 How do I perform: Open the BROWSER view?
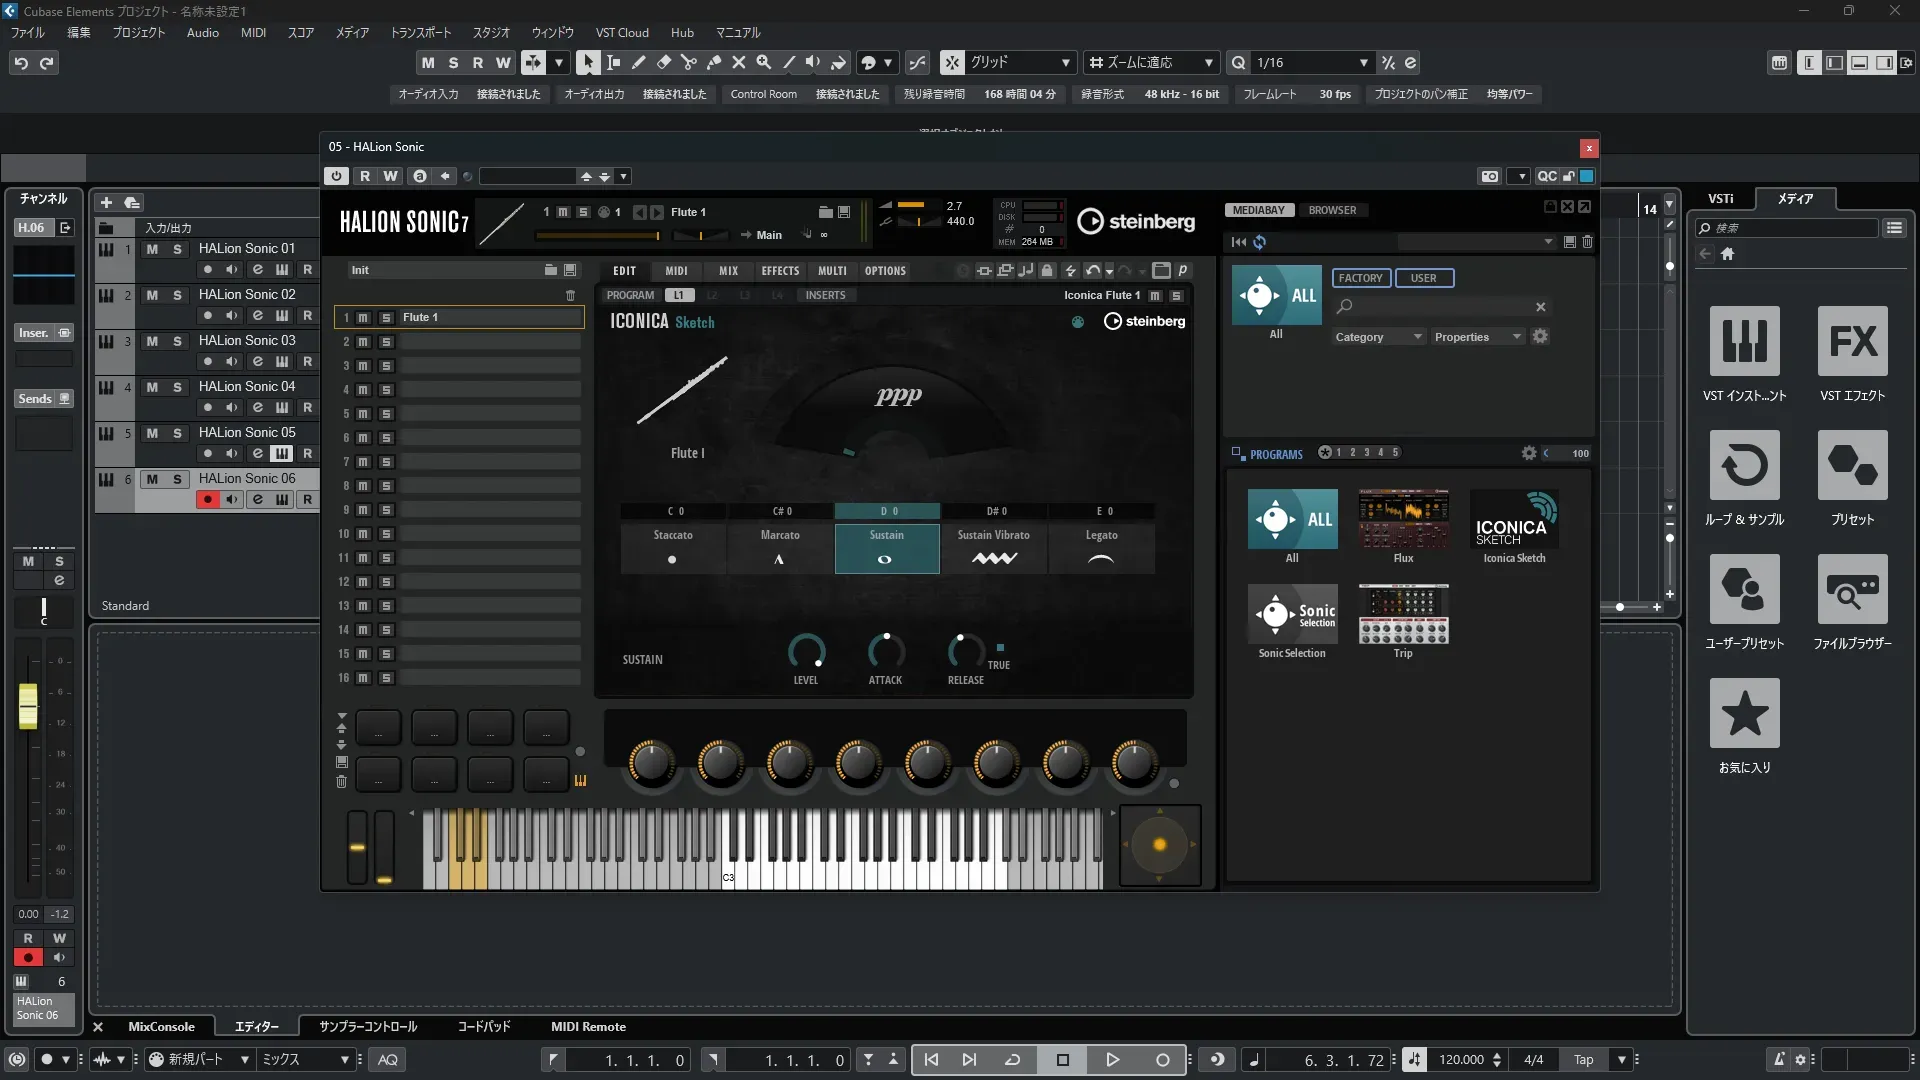1332,210
